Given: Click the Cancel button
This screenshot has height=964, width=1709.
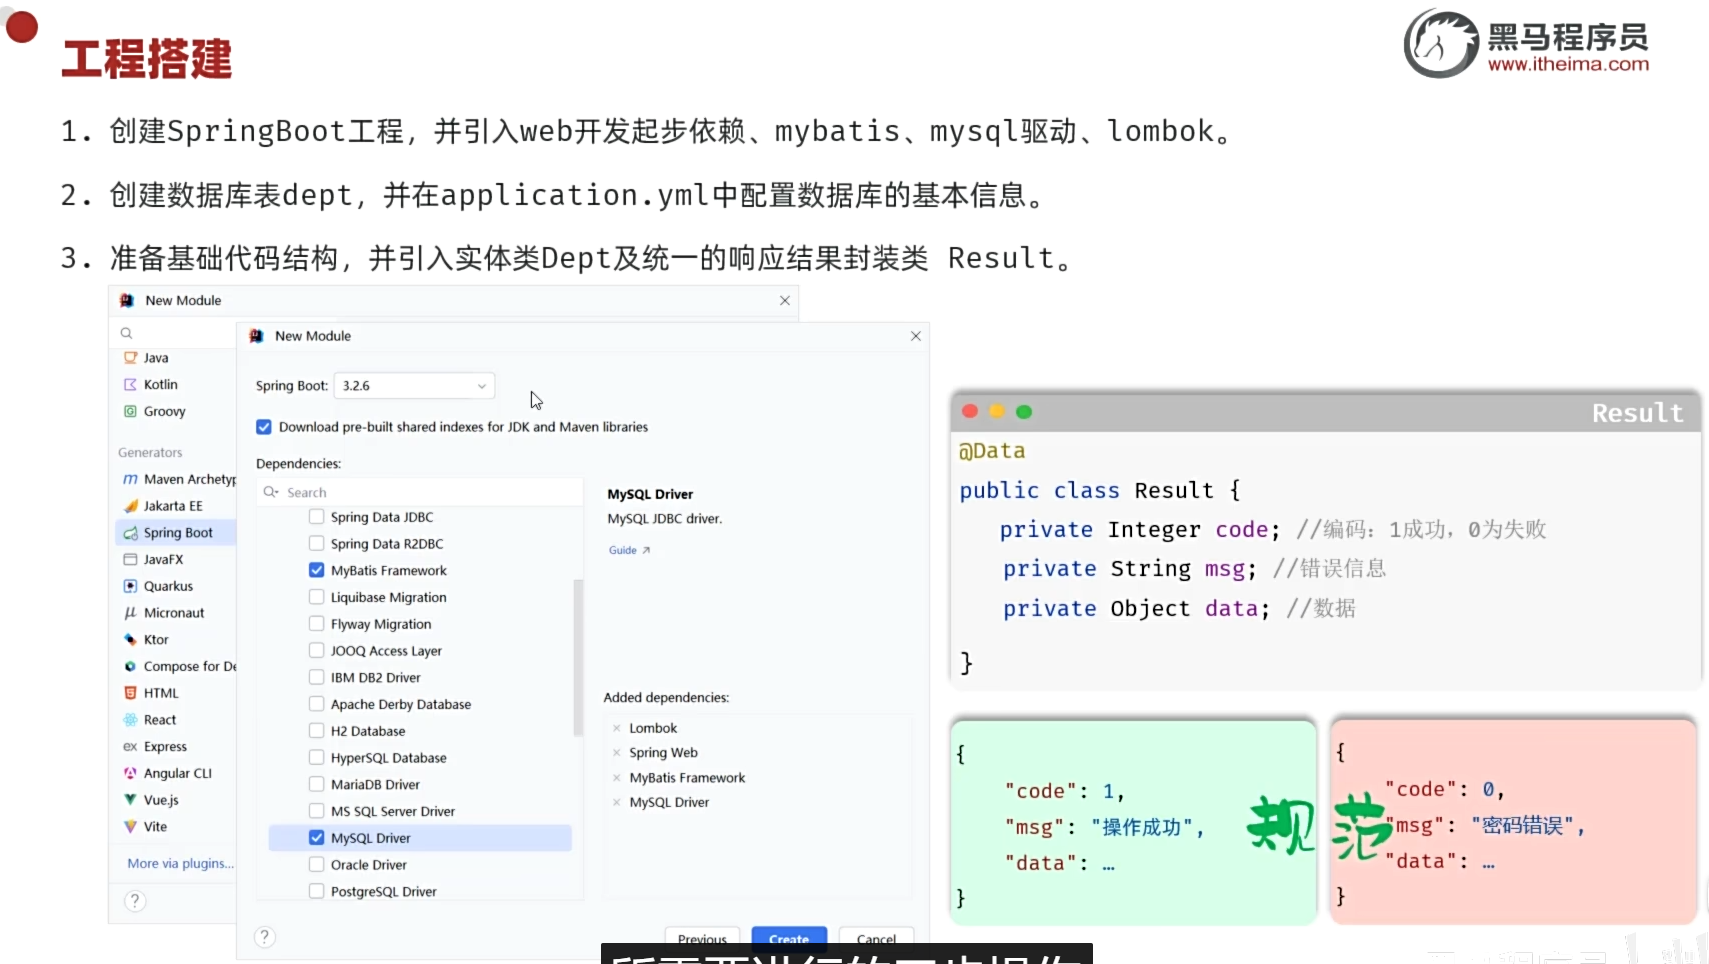Looking at the screenshot, I should (876, 938).
